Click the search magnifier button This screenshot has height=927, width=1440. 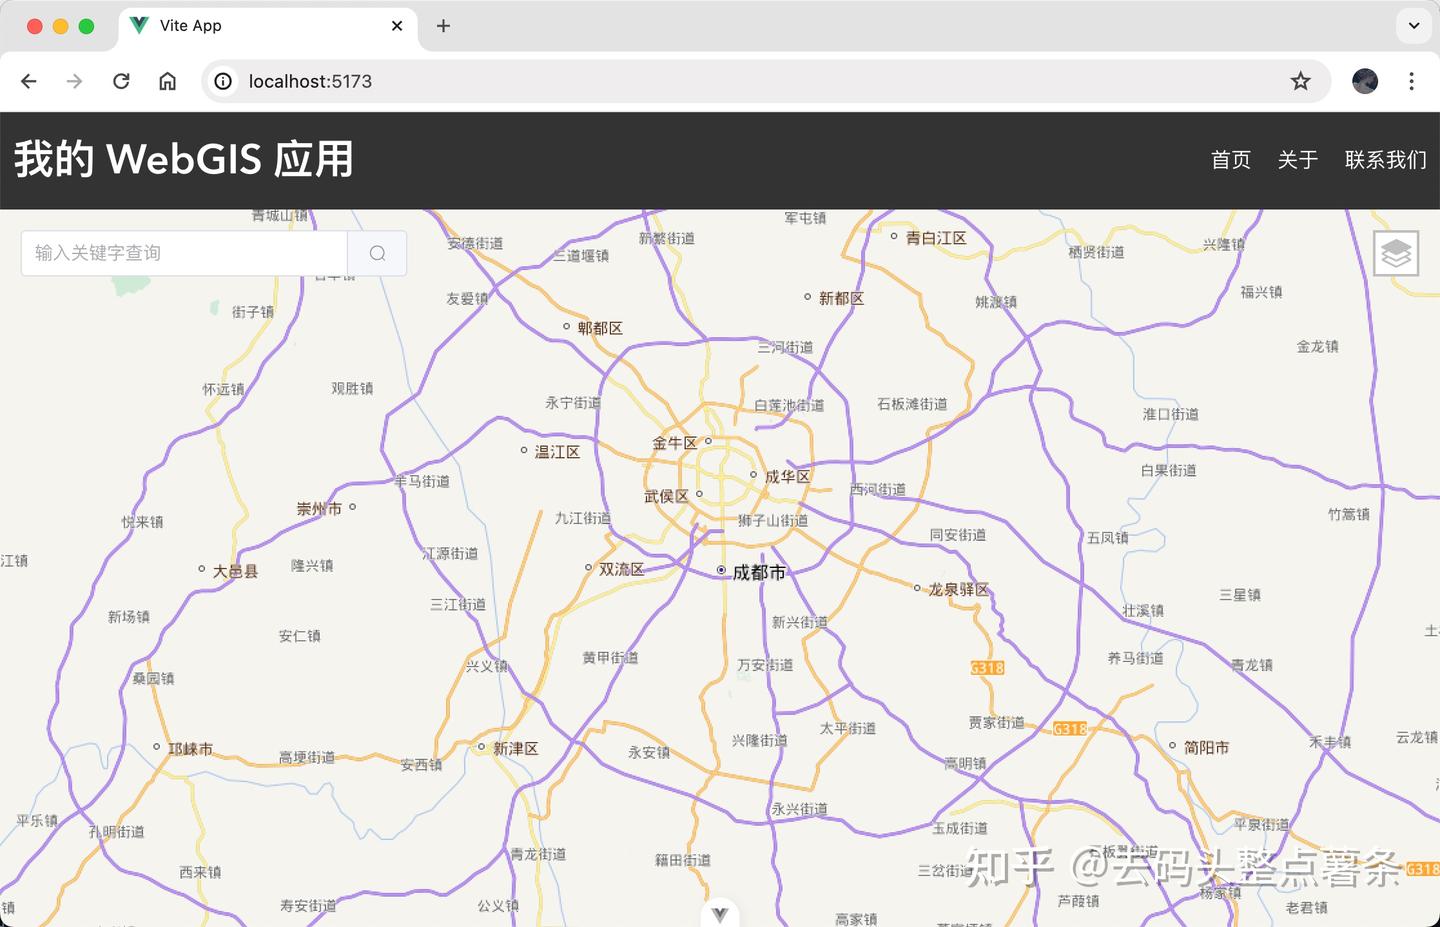point(377,253)
